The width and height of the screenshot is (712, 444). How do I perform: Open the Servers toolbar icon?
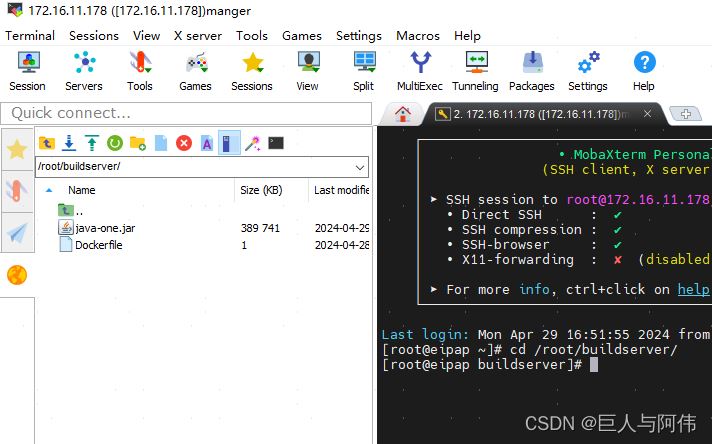click(84, 71)
